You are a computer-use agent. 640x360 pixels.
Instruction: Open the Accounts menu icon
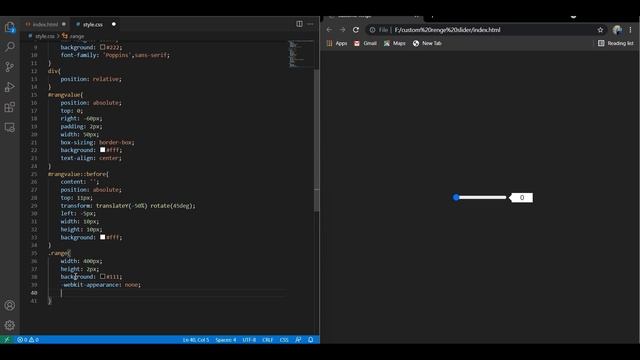pos(10,305)
